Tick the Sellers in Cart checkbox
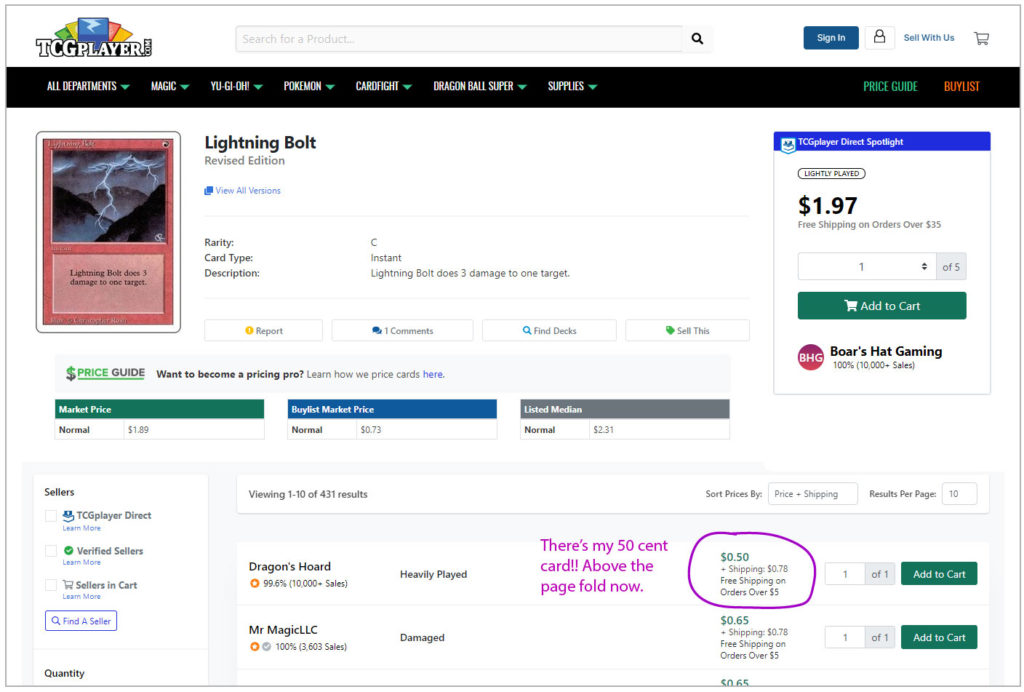Screen dimensions: 1024x692 (x=51, y=585)
